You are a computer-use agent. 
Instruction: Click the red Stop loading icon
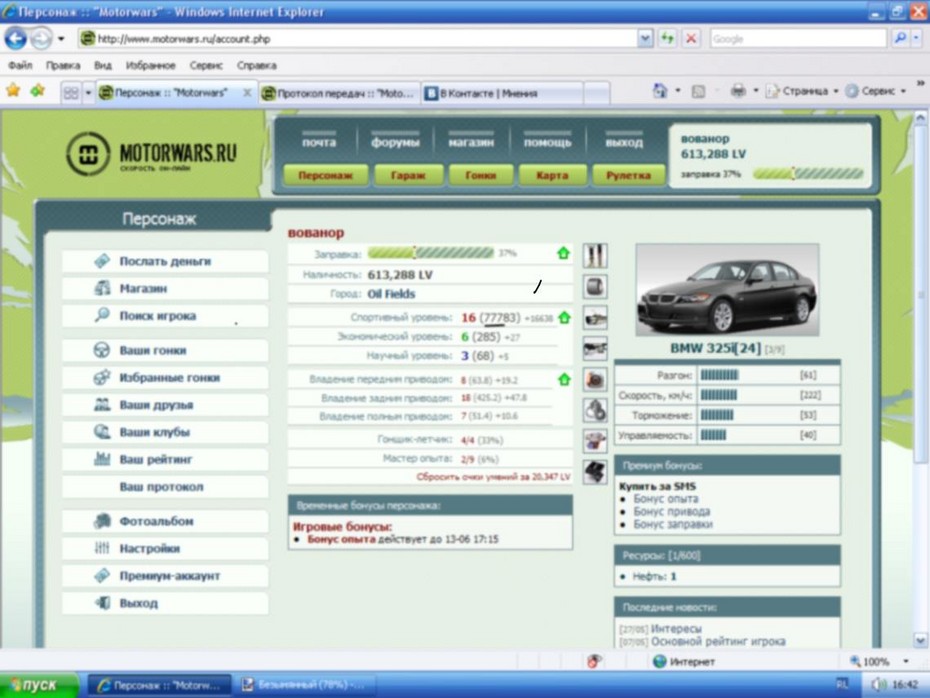[691, 39]
